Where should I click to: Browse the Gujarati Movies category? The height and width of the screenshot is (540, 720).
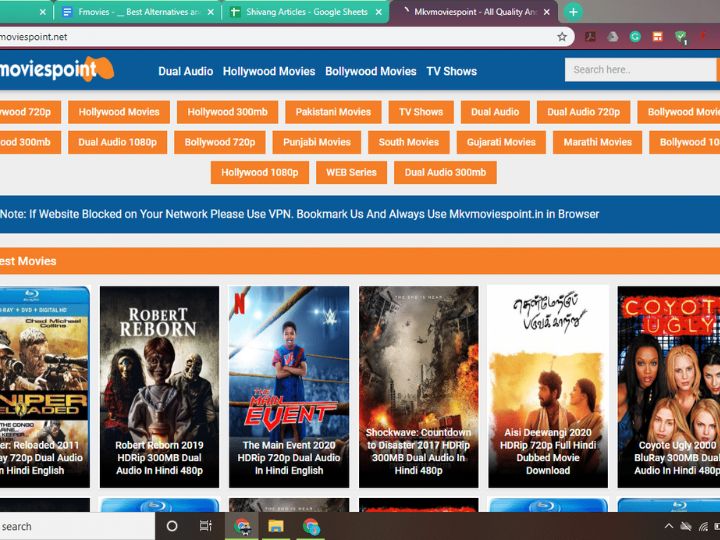click(501, 142)
